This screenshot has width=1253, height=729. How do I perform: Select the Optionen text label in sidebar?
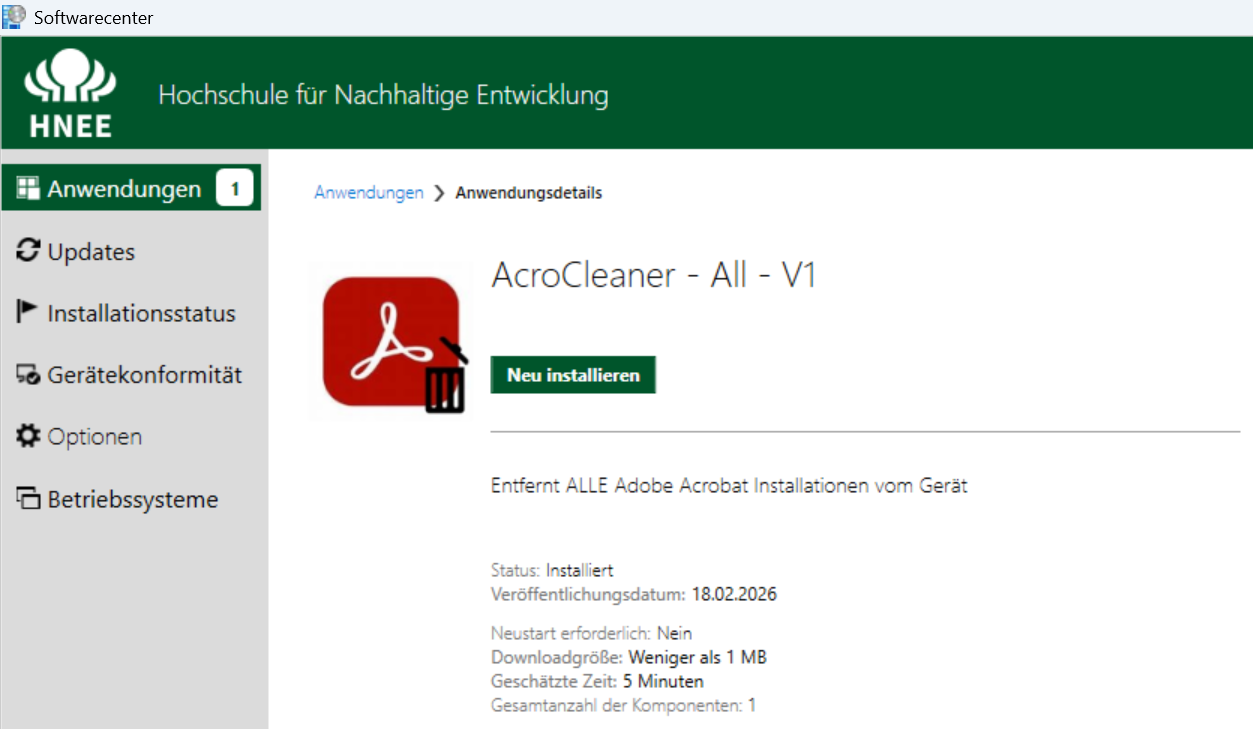95,437
